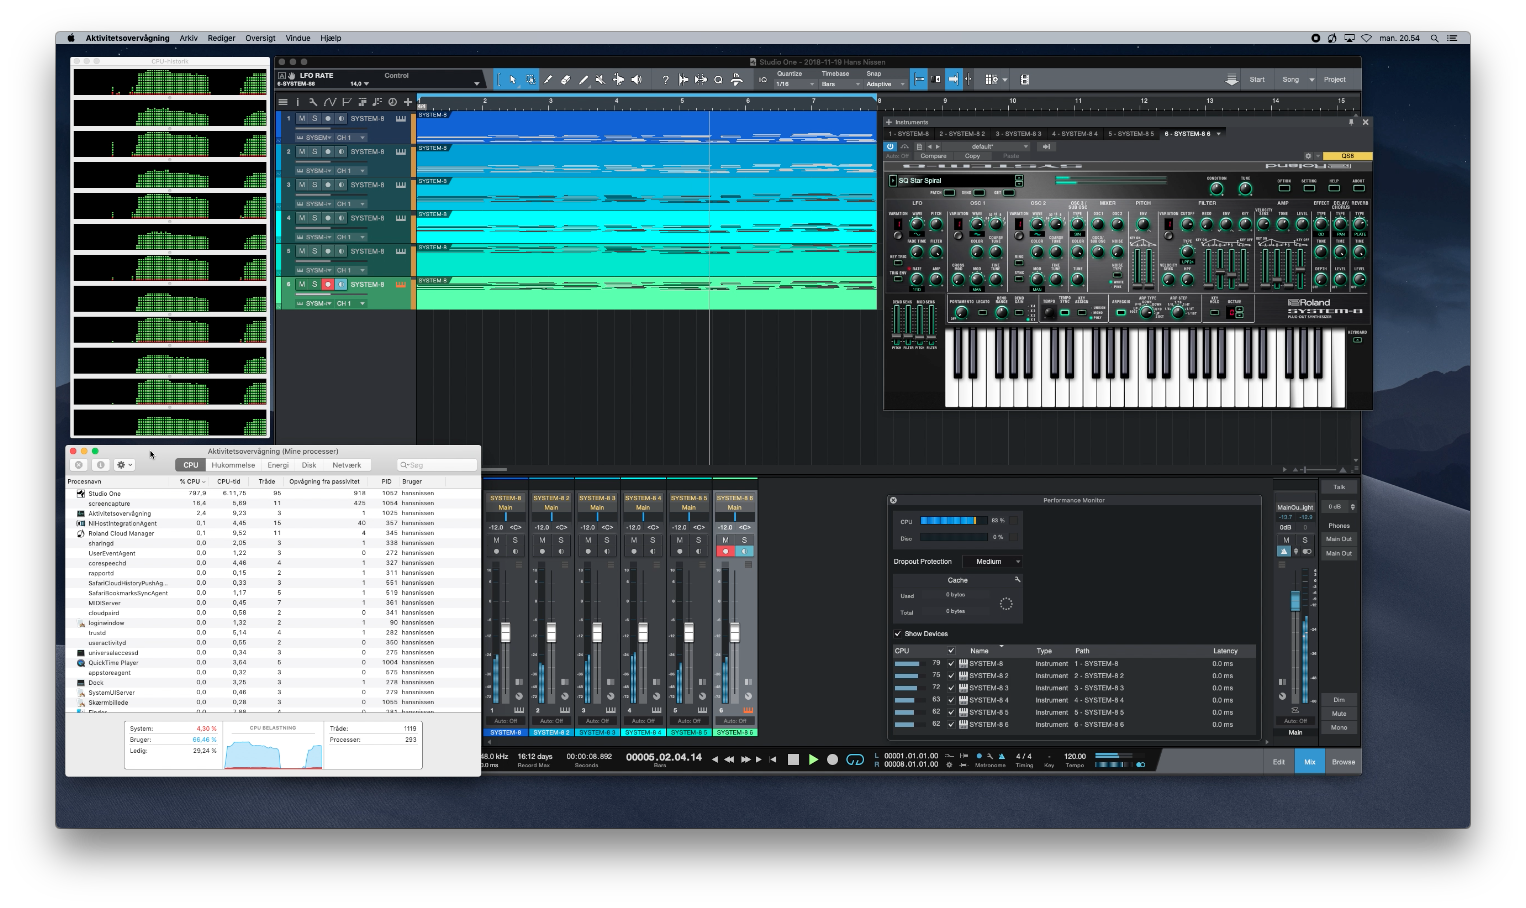The width and height of the screenshot is (1526, 908).
Task: Select the Eraser tool
Action: pos(565,79)
